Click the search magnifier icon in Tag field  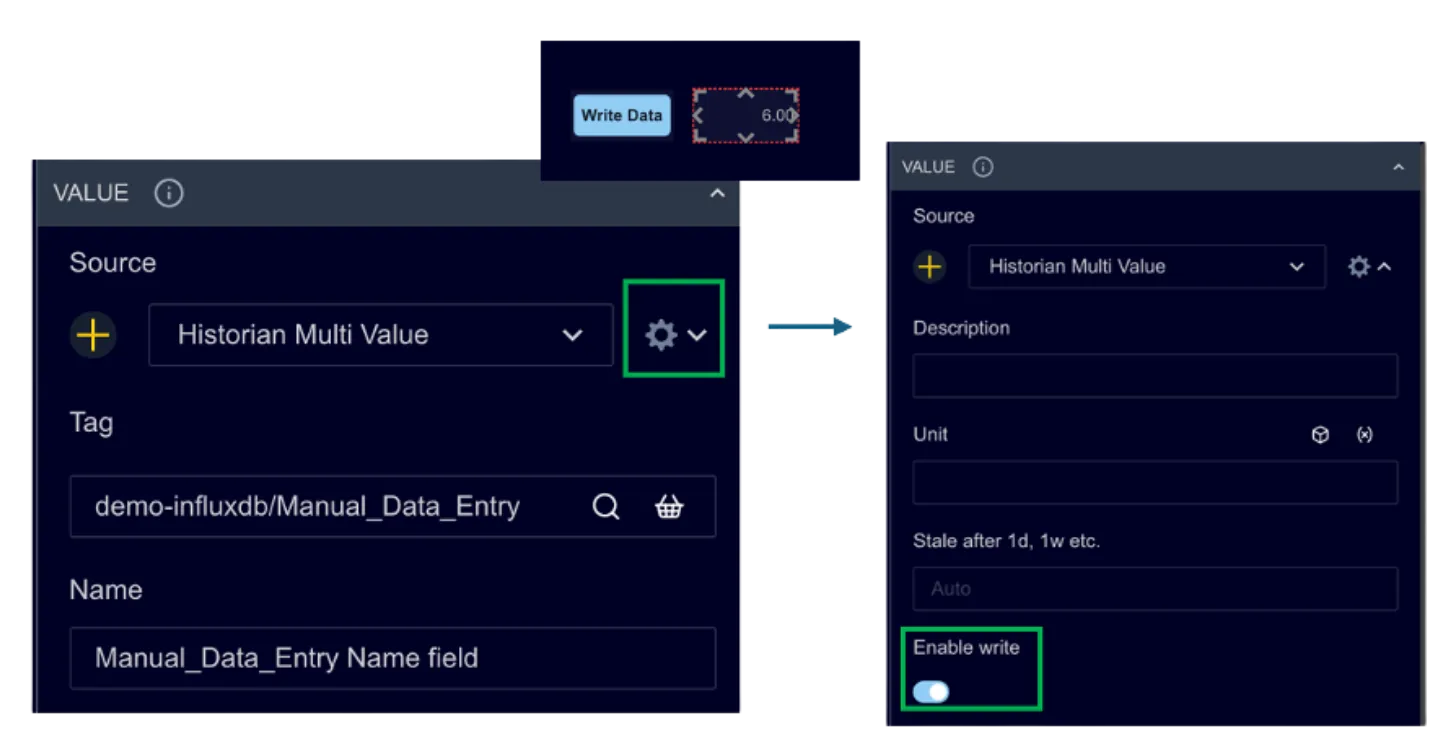pyautogui.click(x=606, y=507)
